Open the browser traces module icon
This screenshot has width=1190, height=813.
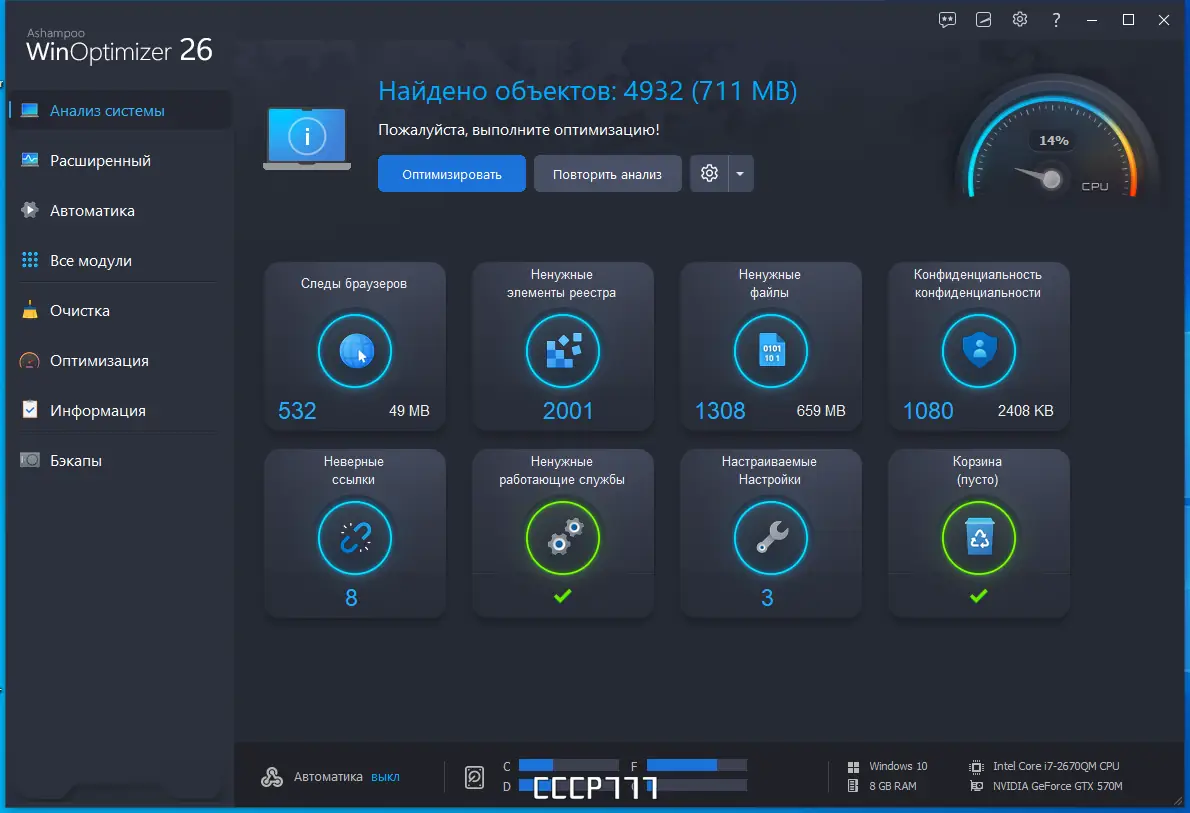[355, 351]
